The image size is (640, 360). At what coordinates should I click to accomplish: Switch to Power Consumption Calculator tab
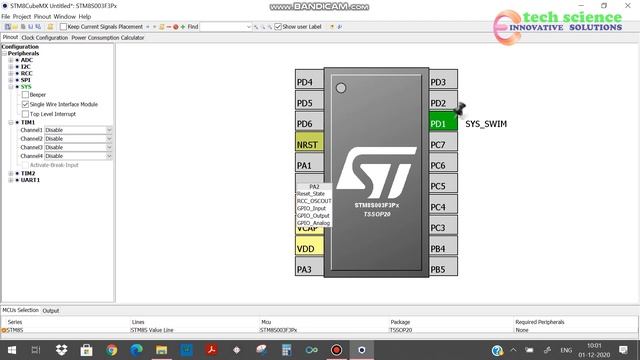[x=108, y=38]
